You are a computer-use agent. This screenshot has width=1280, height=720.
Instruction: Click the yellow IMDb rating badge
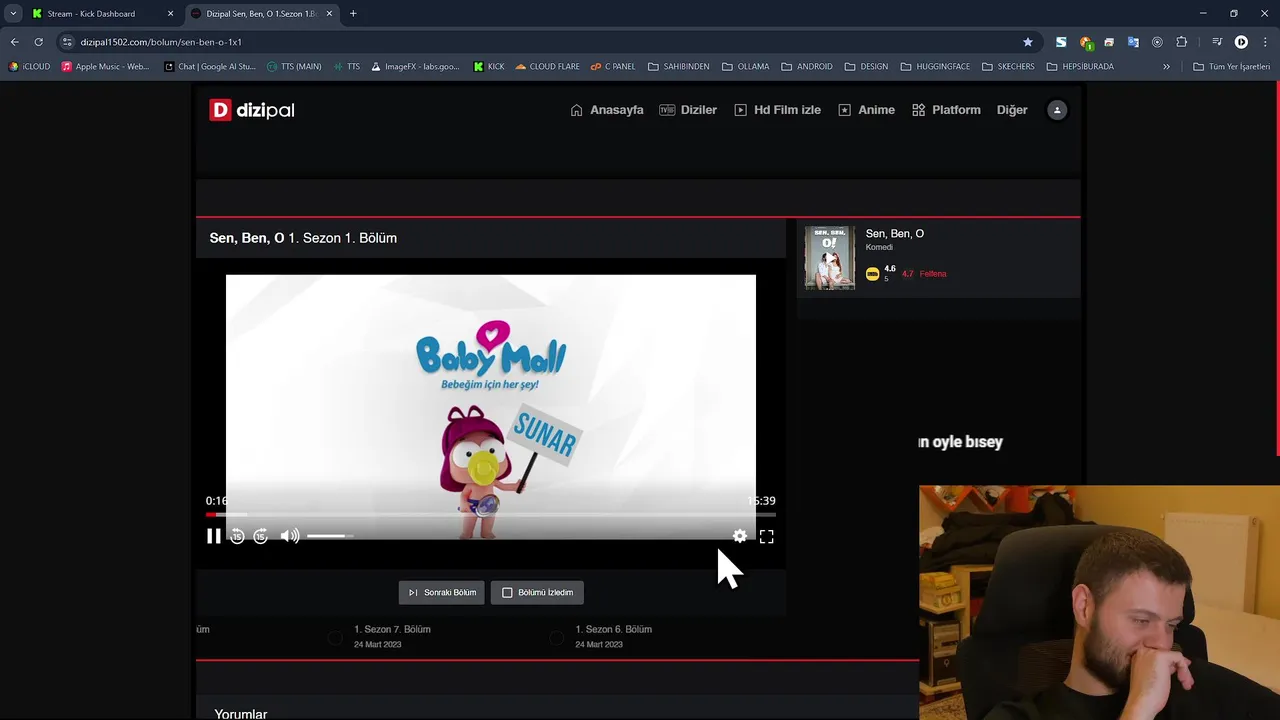(872, 274)
